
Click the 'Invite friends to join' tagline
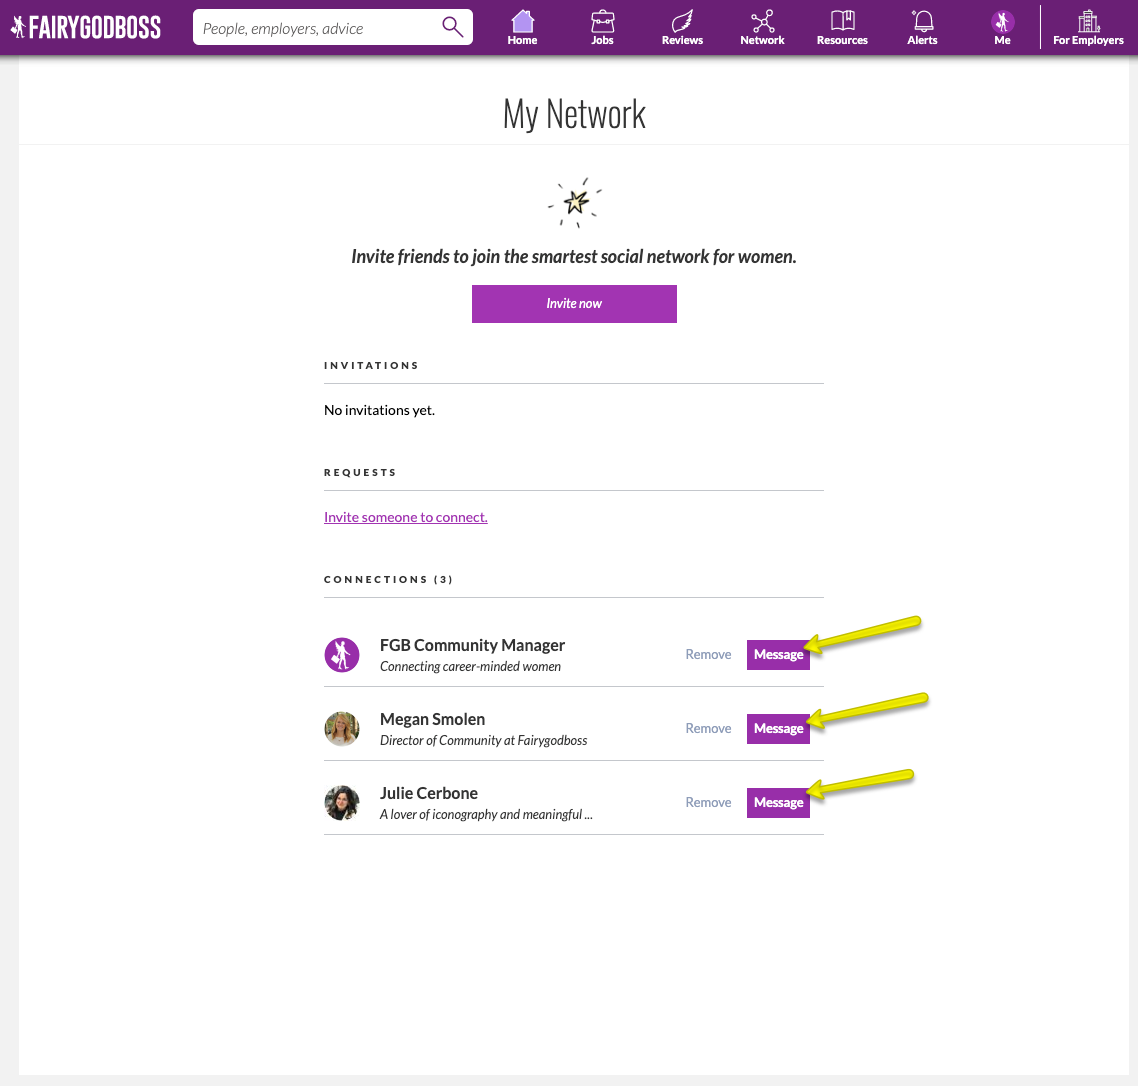click(x=574, y=257)
